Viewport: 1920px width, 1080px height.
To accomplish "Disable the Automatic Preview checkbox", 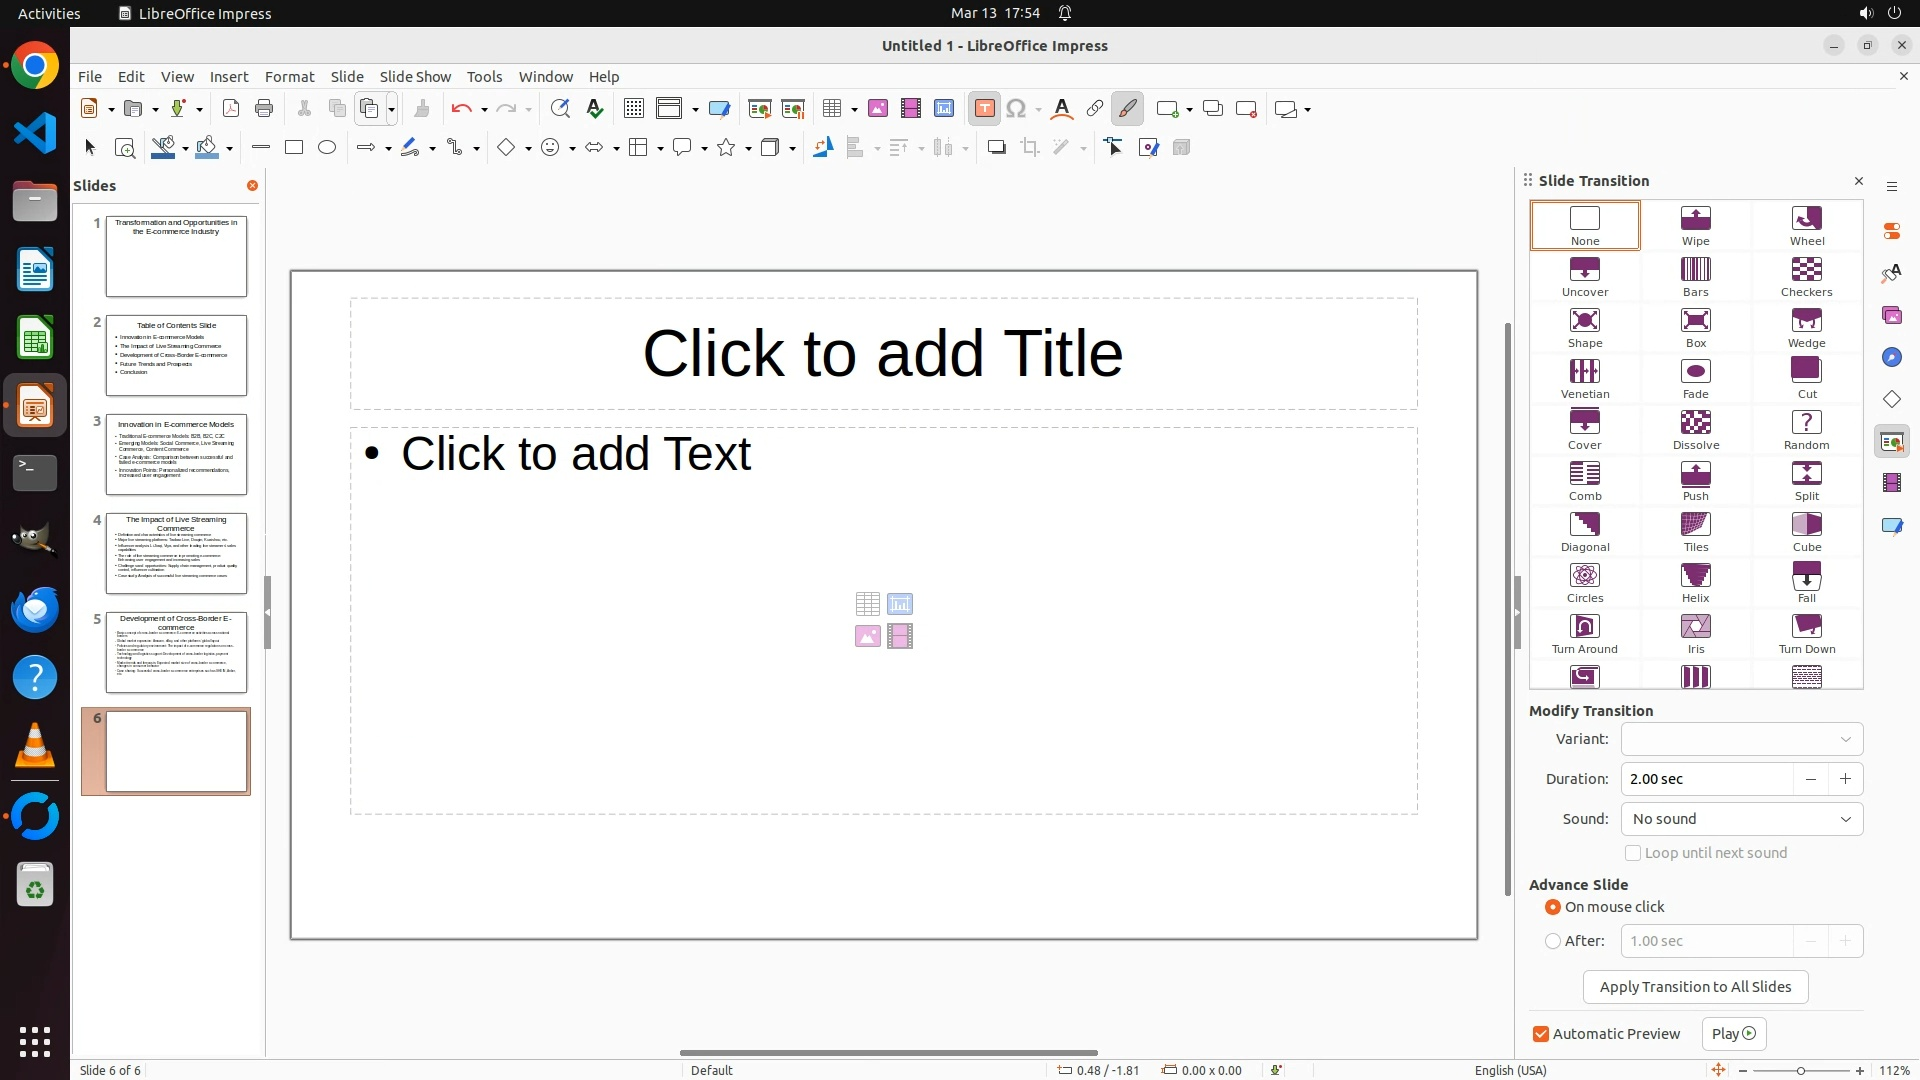I will click(1541, 1034).
